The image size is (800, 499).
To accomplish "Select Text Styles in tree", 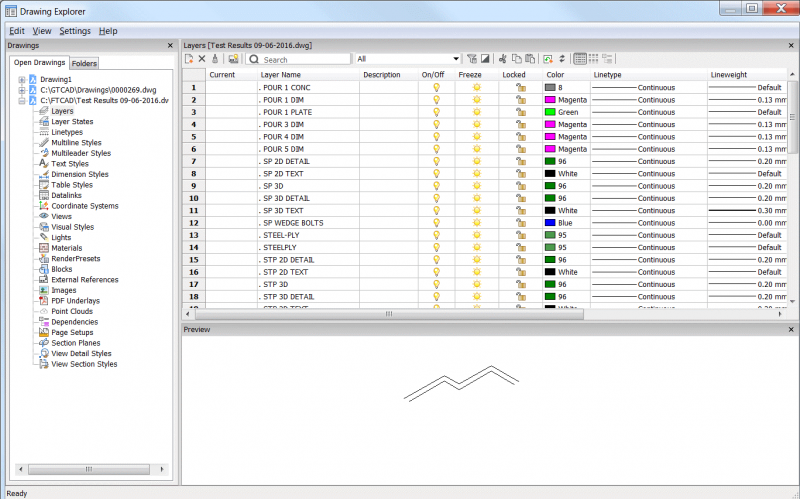I will (x=70, y=164).
